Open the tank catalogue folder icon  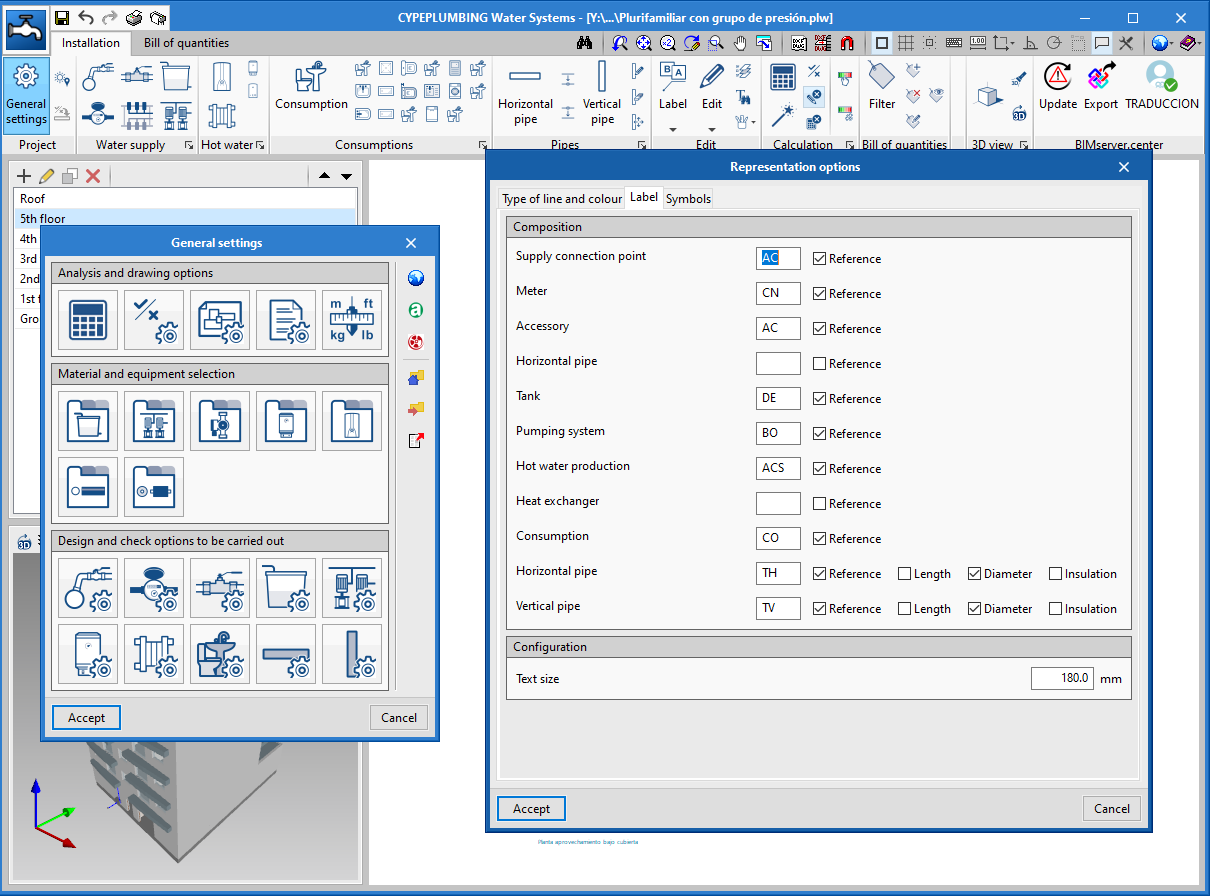coord(88,421)
